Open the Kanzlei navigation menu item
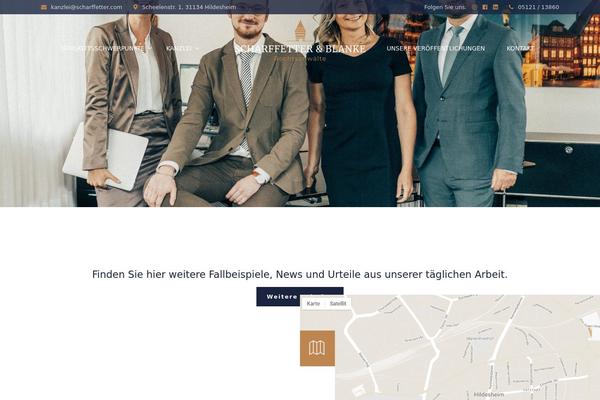This screenshot has width=600, height=400. (179, 49)
